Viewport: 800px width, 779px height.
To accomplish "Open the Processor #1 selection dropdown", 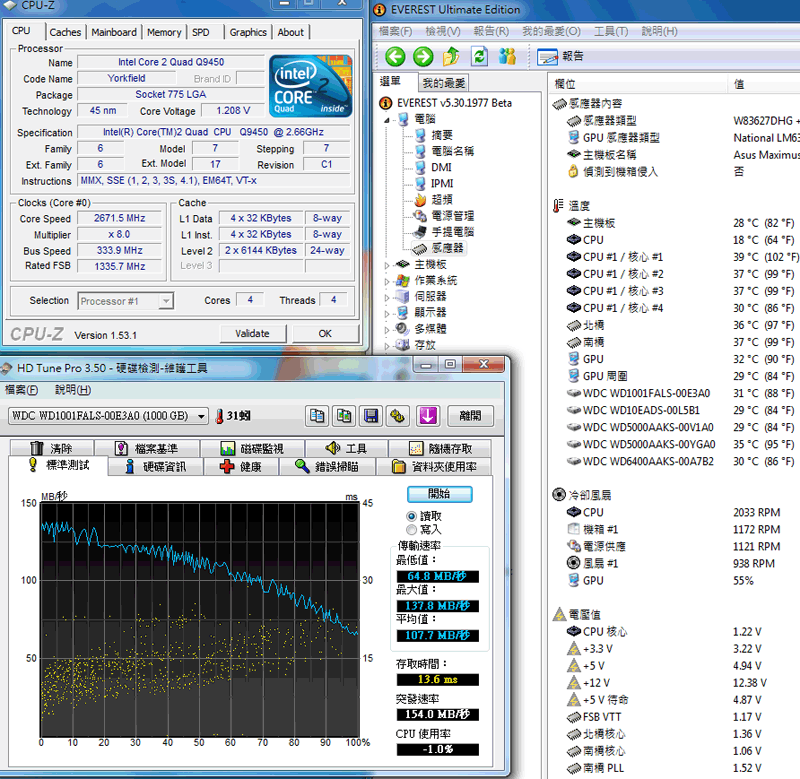I will coord(165,301).
